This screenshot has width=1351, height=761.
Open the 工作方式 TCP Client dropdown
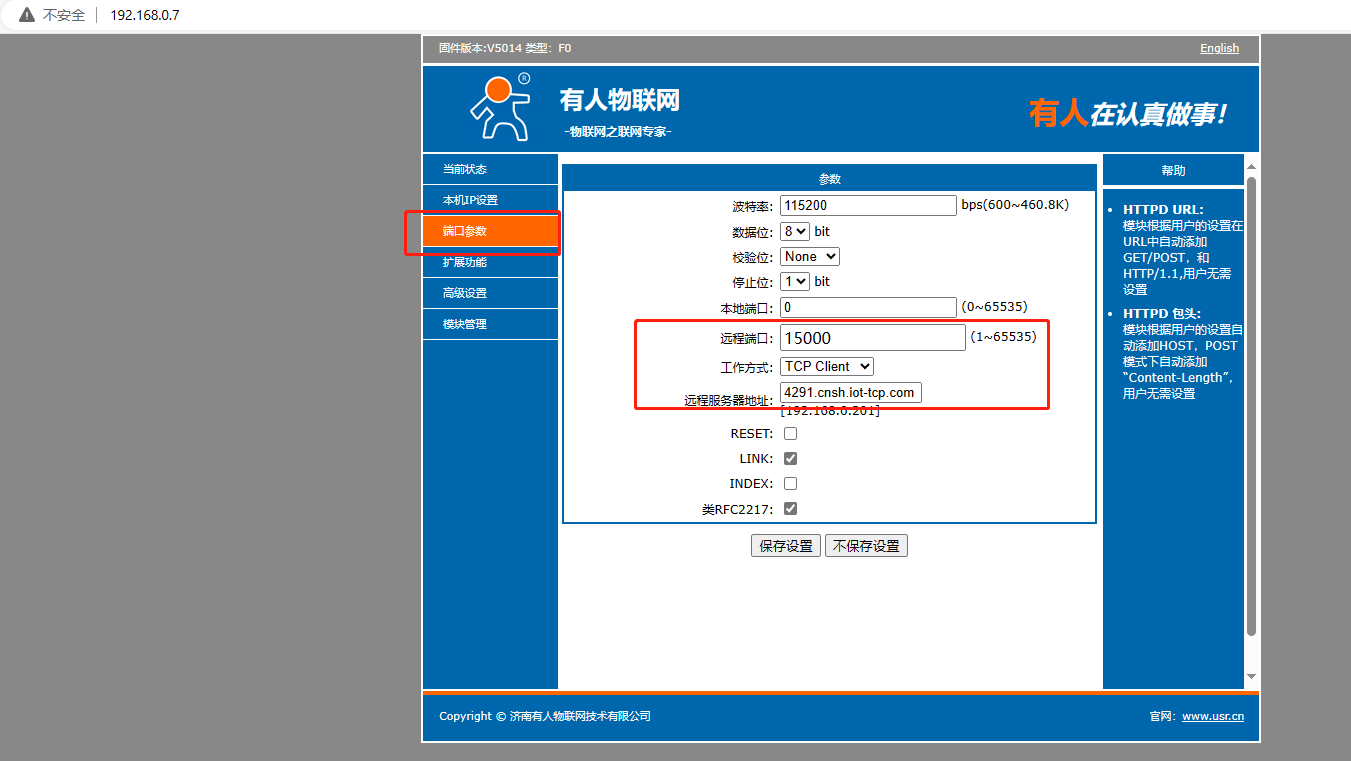coord(827,367)
